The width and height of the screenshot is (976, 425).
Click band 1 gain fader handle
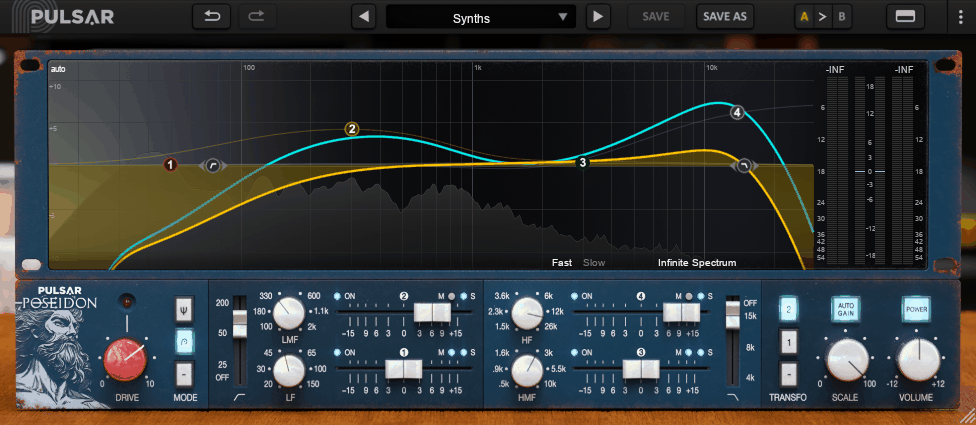pyautogui.click(x=404, y=369)
